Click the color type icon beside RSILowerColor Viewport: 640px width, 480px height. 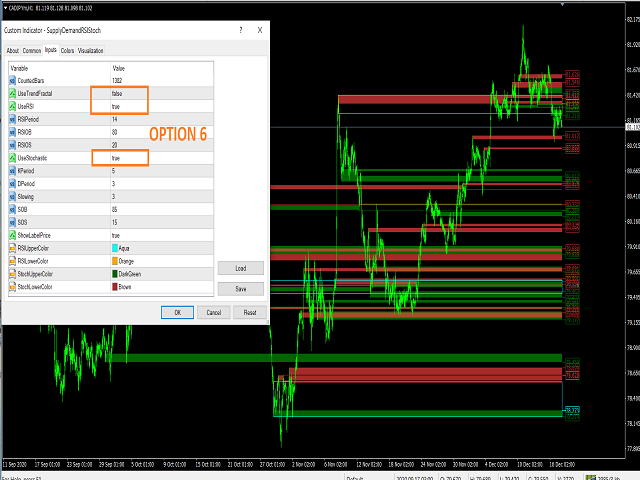point(13,261)
